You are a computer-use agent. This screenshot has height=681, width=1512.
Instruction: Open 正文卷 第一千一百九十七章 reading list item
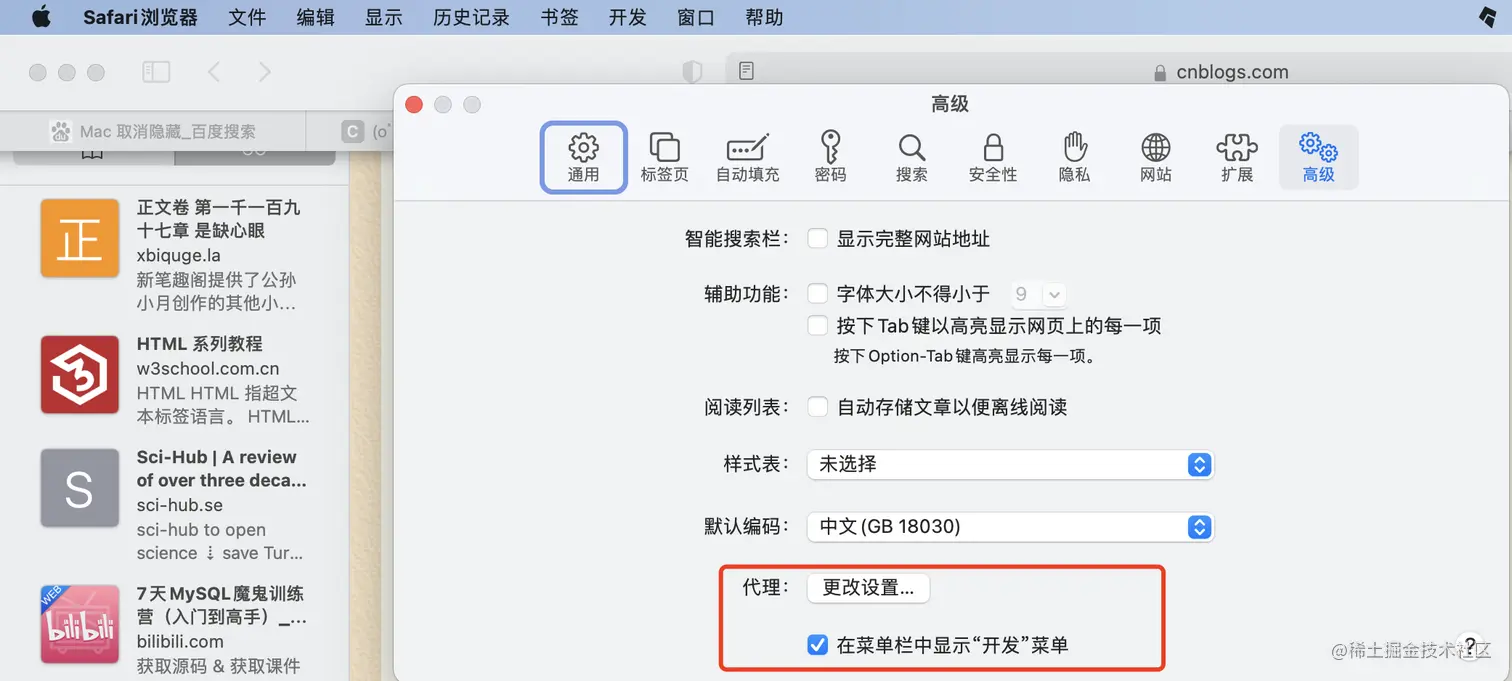click(x=174, y=254)
